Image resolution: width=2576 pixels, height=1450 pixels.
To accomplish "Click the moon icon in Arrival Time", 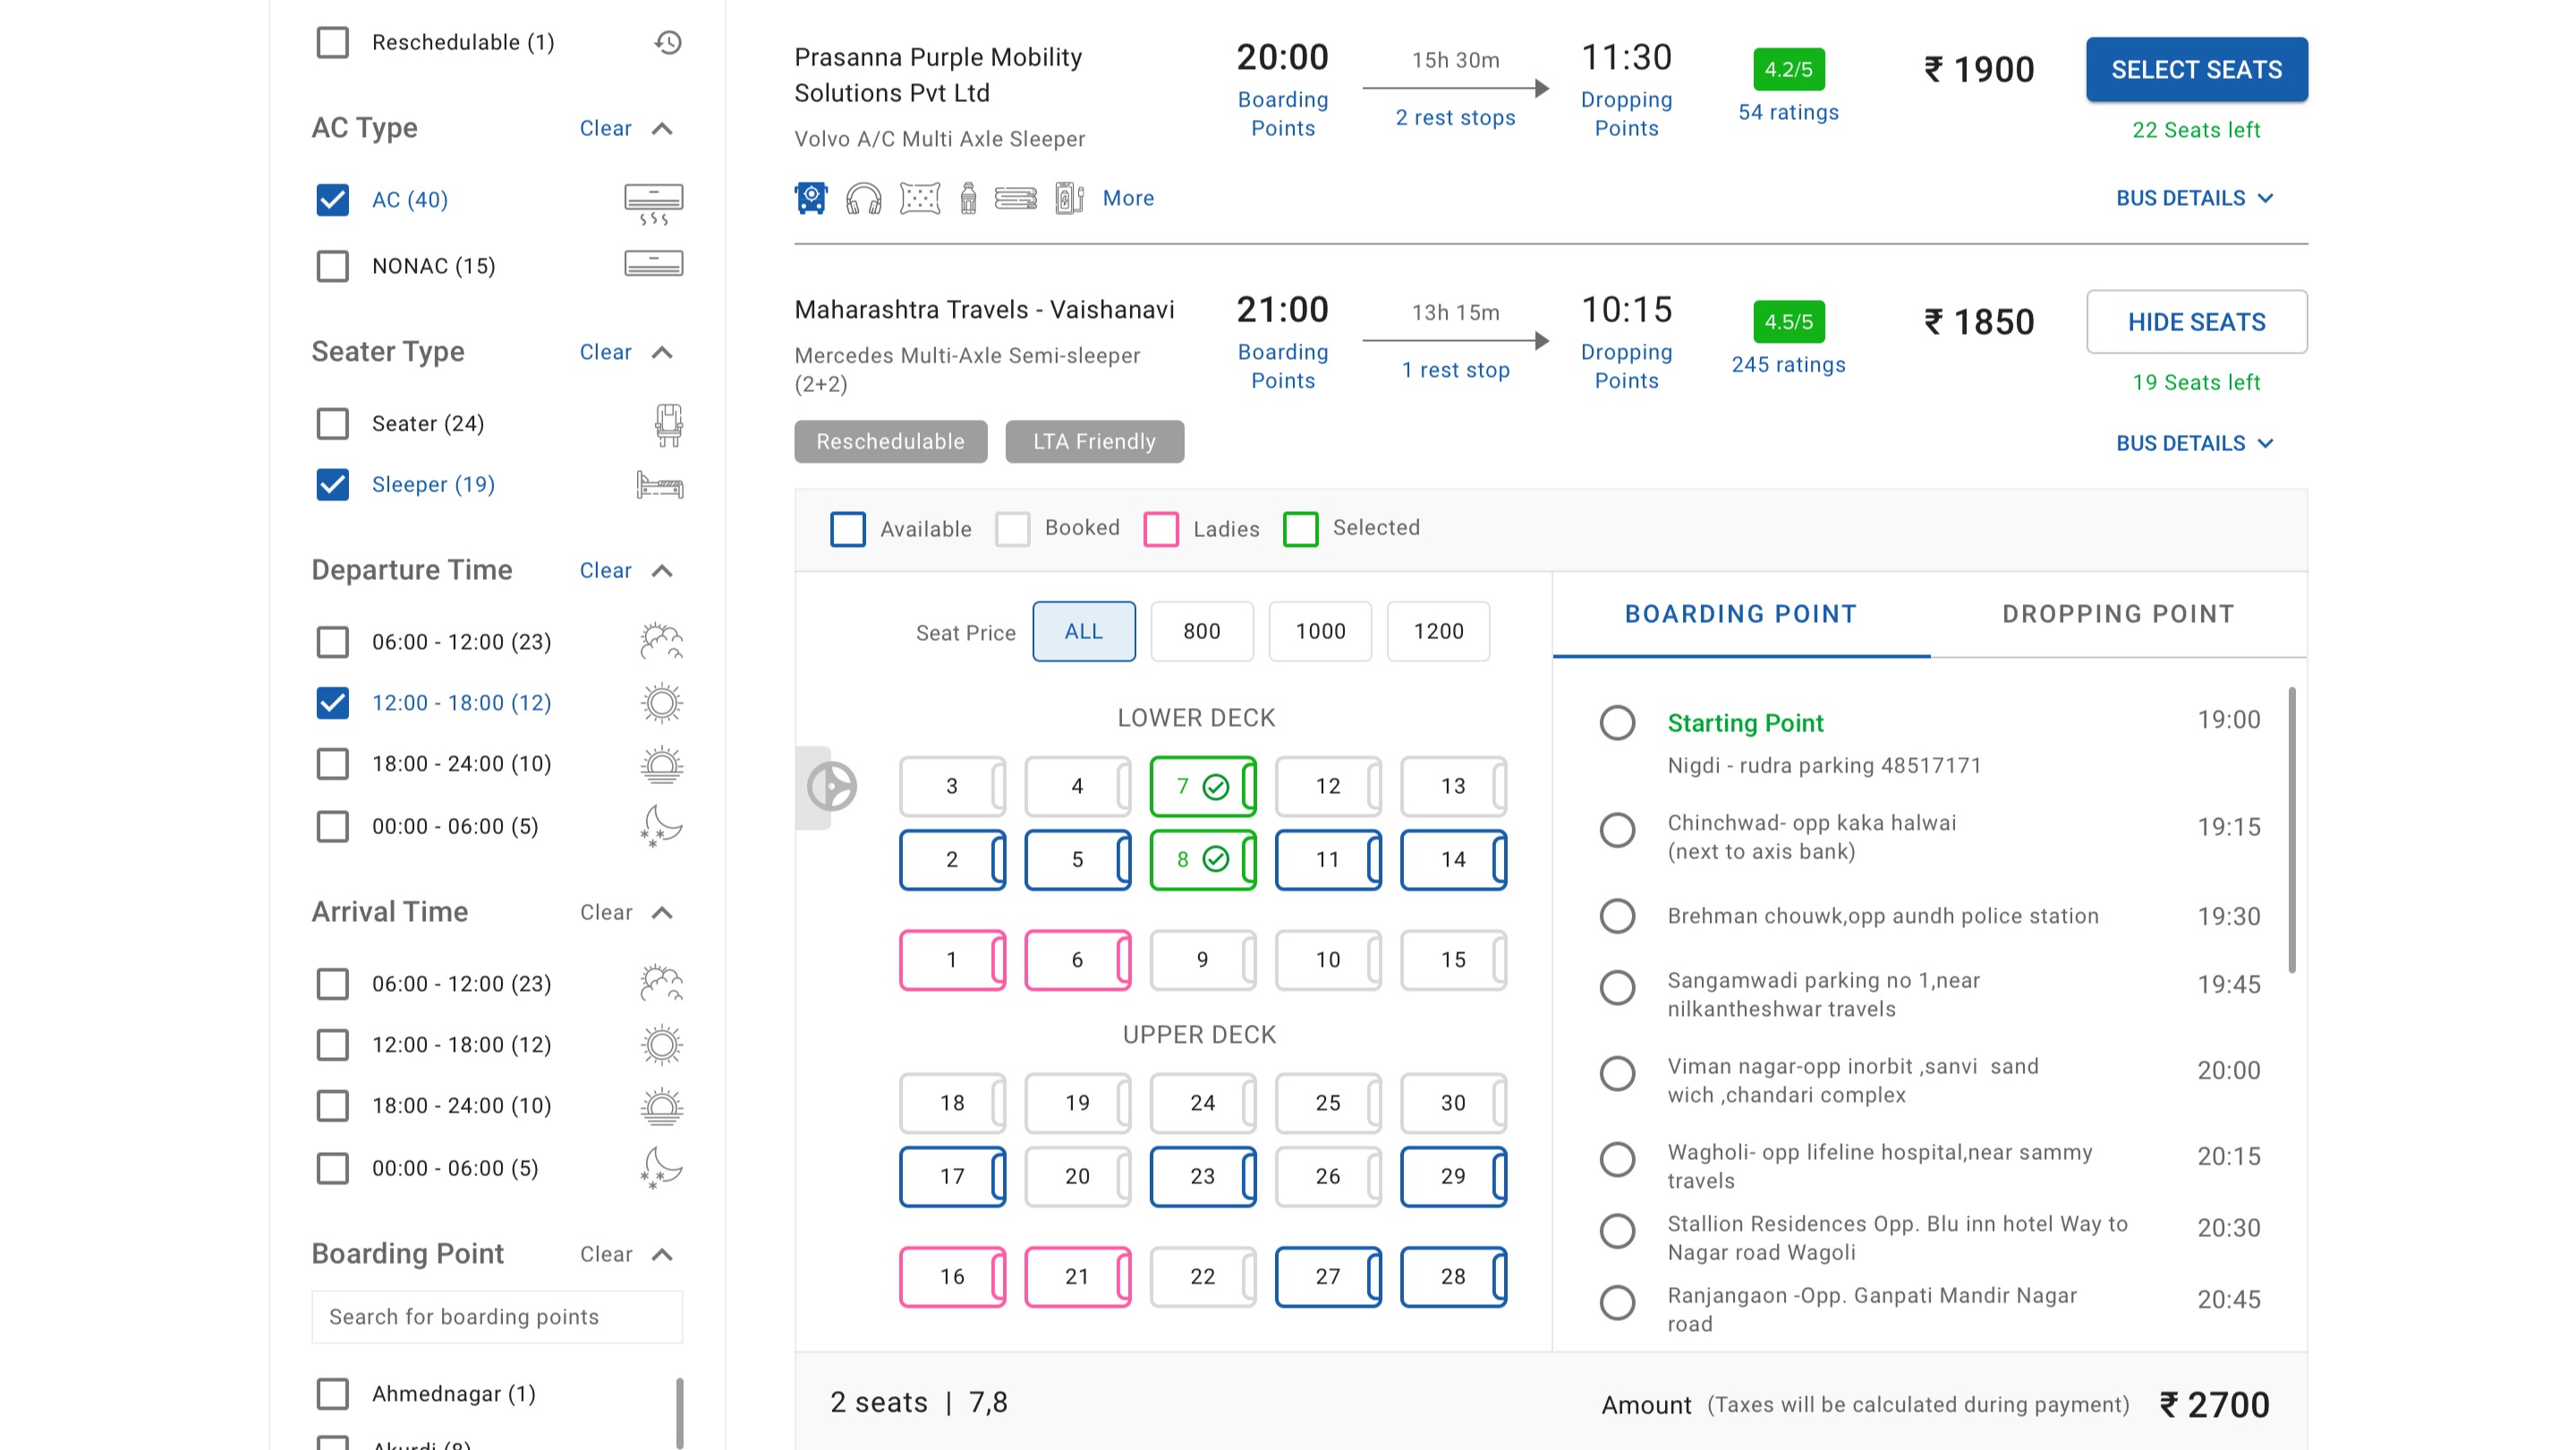I will point(661,1169).
